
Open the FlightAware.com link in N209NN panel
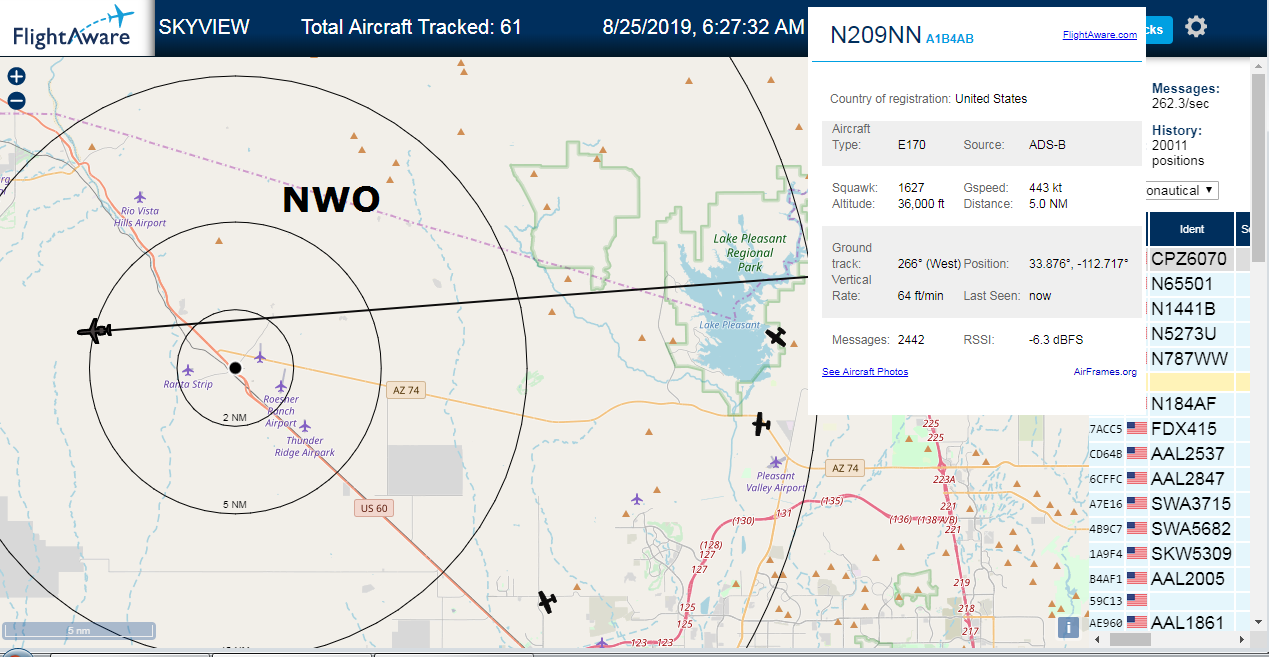(x=1099, y=34)
